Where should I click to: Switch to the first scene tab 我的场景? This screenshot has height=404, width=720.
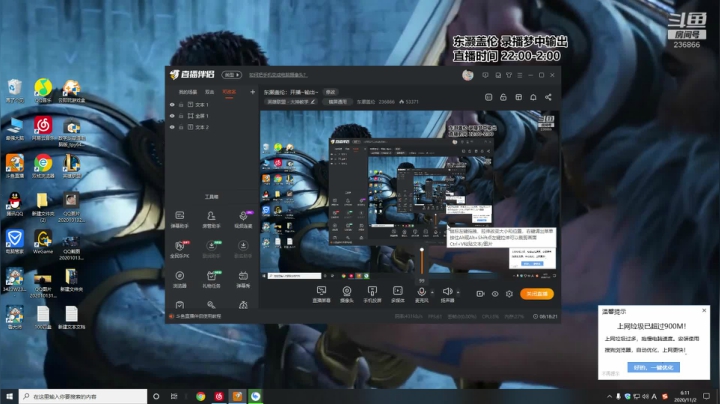point(187,92)
